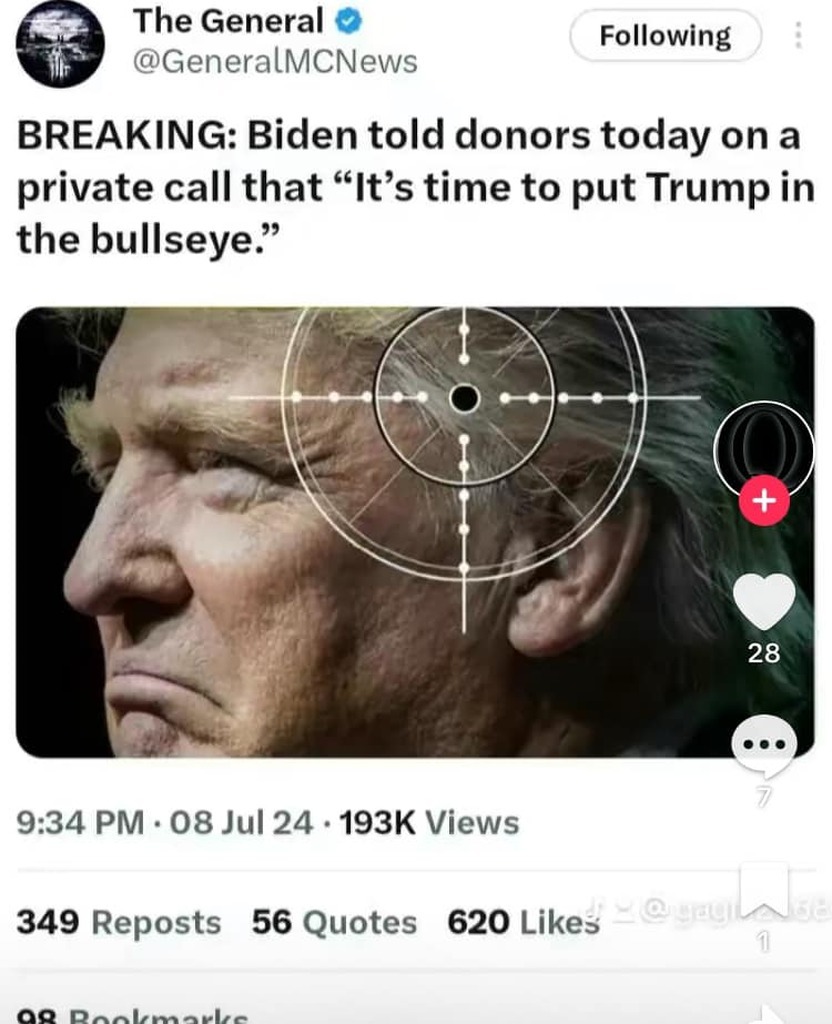832x1024 pixels.
Task: Open the 98 Bookmarks count
Action: click(132, 1016)
